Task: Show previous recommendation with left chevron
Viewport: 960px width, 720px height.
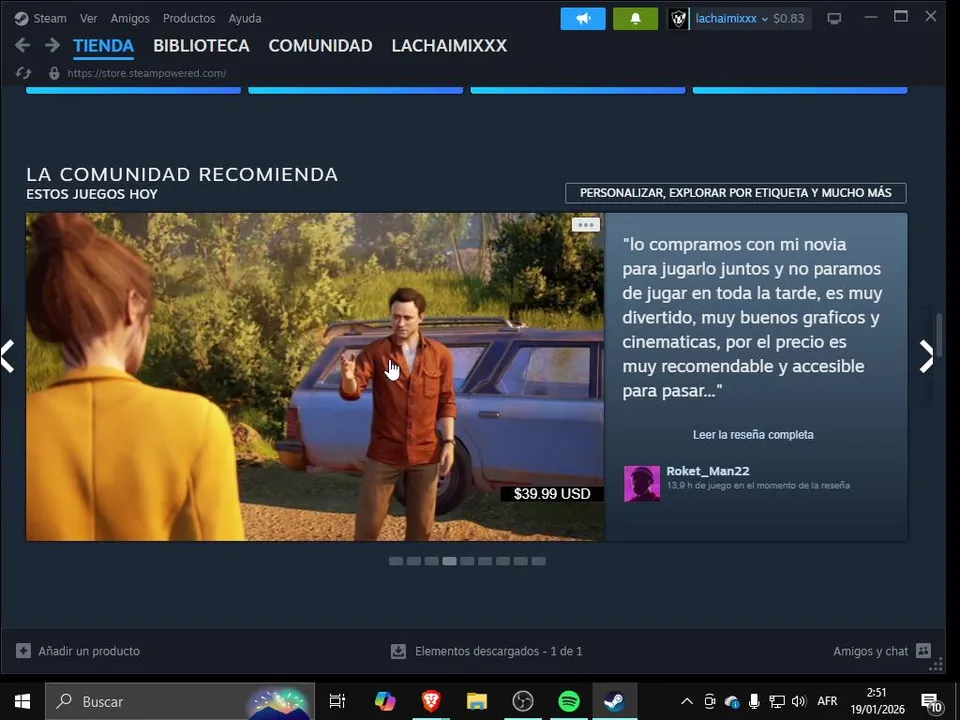Action: pyautogui.click(x=8, y=356)
